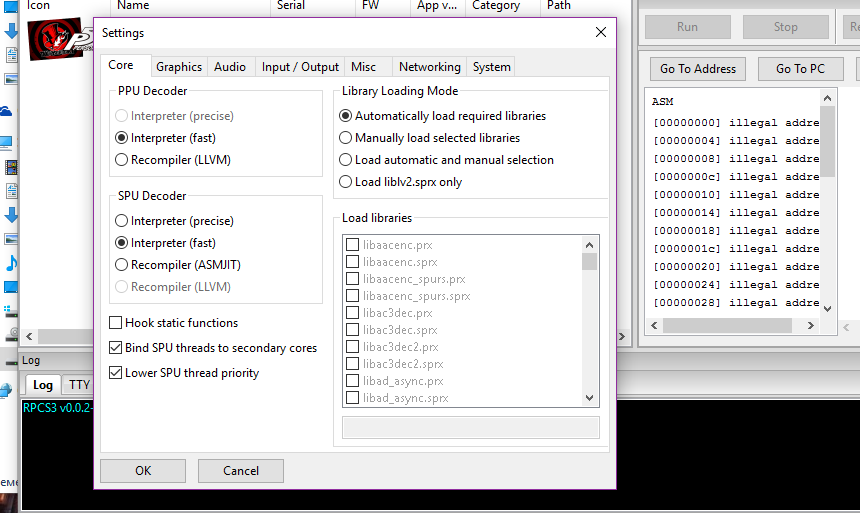Image resolution: width=860 pixels, height=513 pixels.
Task: Uncheck Bind SPU threads to secondary cores
Action: (116, 348)
